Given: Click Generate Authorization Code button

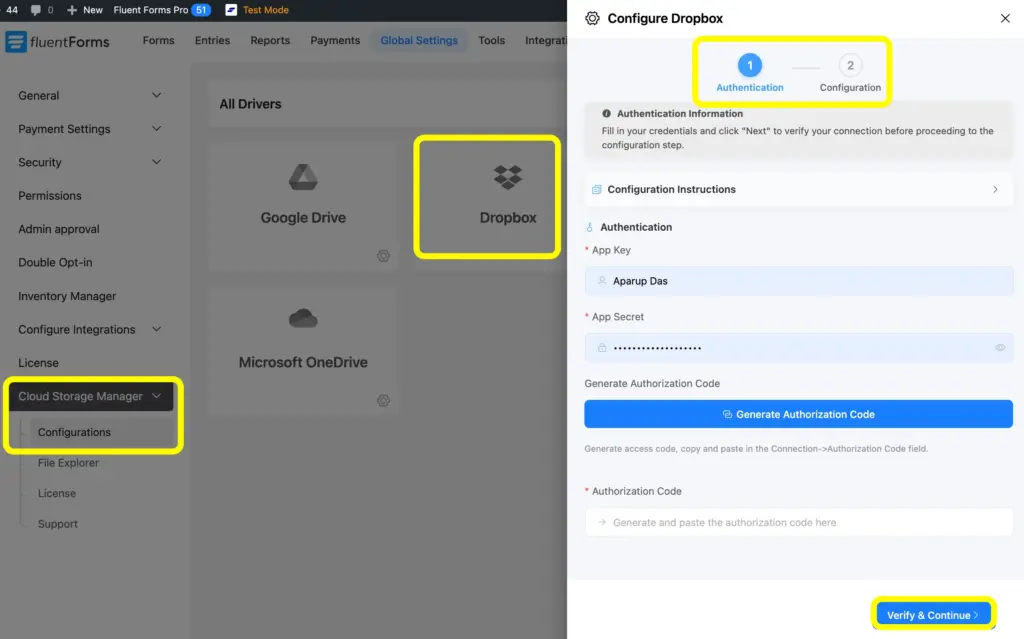Looking at the screenshot, I should (x=799, y=414).
